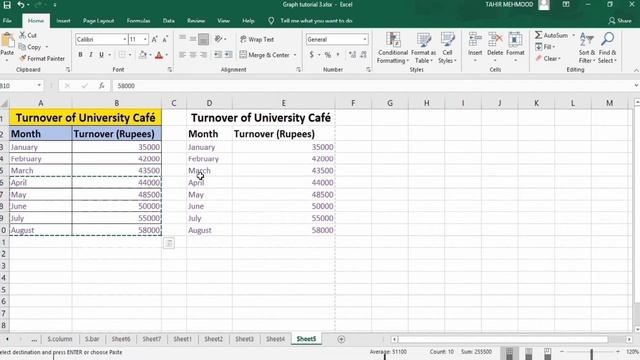The image size is (640, 360).
Task: Copy the selection with Copy button
Action: [x=30, y=47]
